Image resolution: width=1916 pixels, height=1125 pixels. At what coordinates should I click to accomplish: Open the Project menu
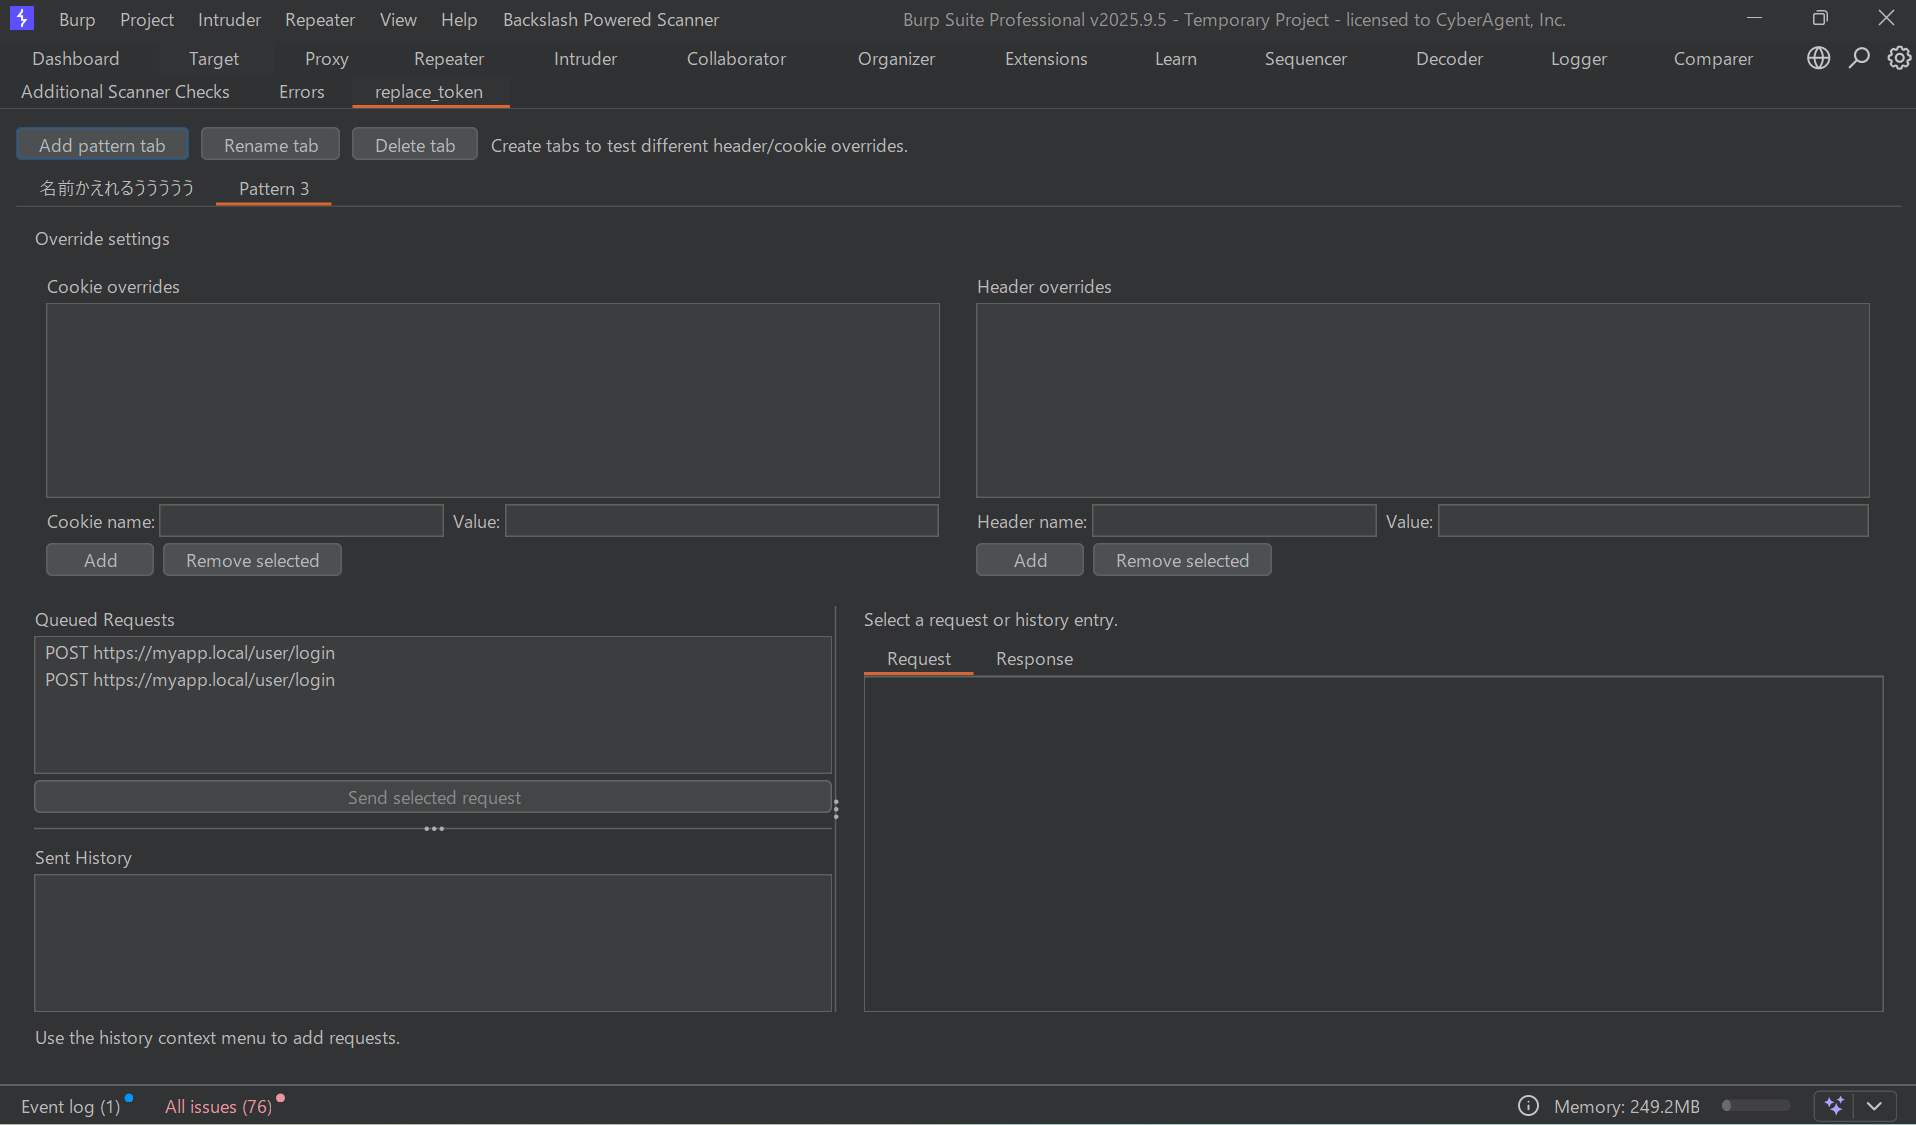pyautogui.click(x=147, y=19)
